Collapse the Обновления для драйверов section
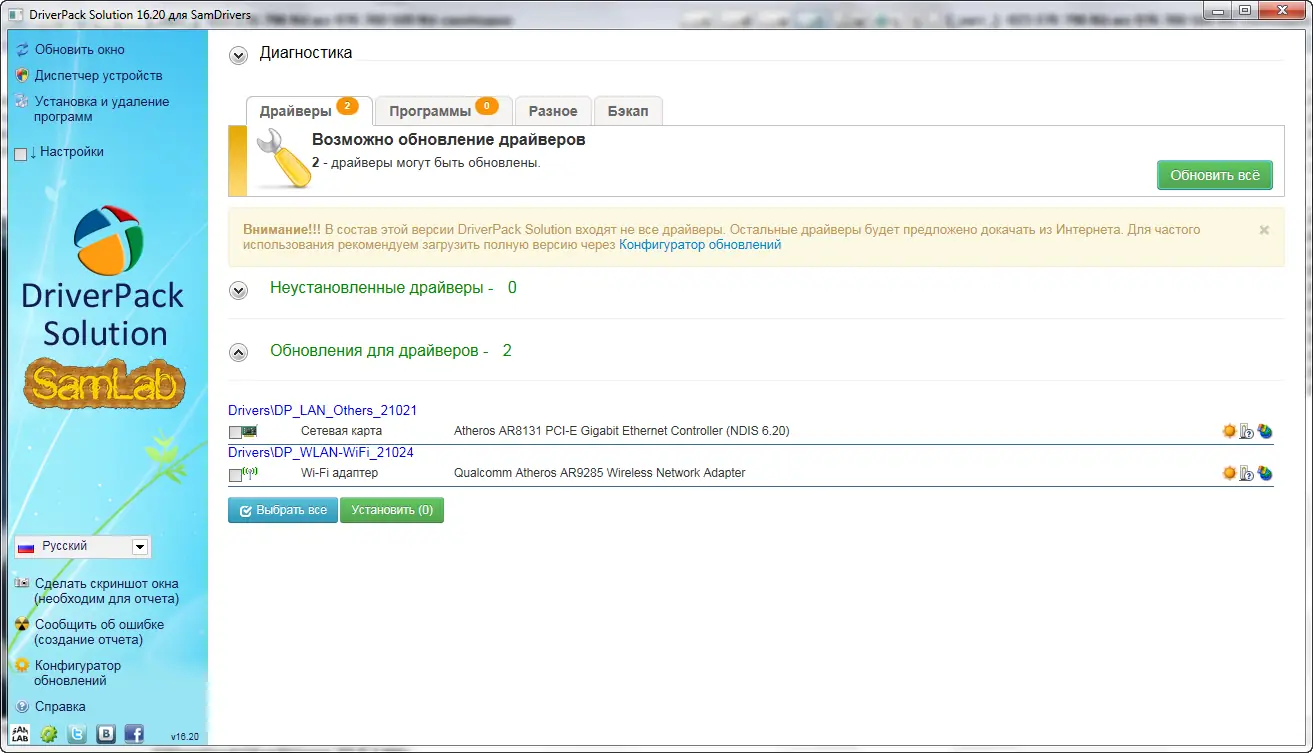1313x753 pixels. 238,352
